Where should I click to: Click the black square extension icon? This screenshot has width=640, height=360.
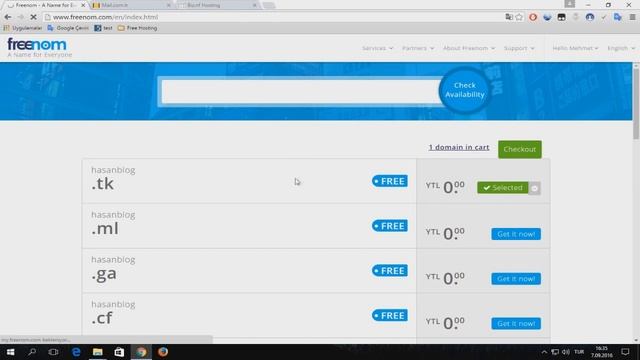click(x=562, y=17)
